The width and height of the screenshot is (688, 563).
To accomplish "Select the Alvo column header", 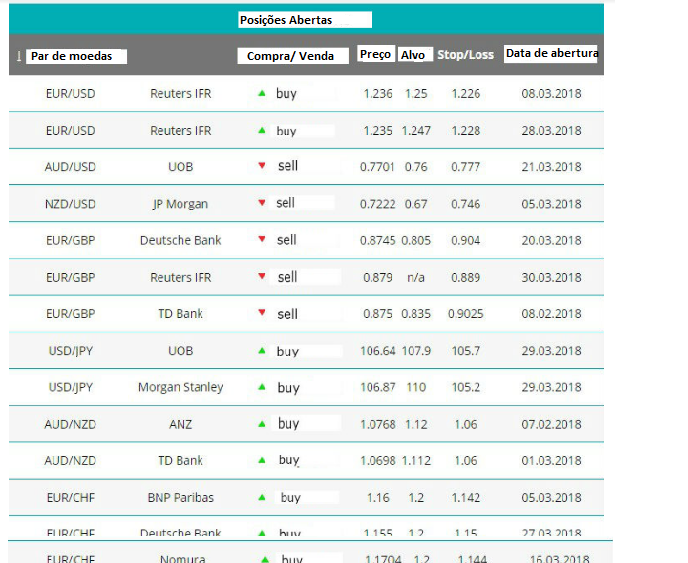I will pos(413,55).
